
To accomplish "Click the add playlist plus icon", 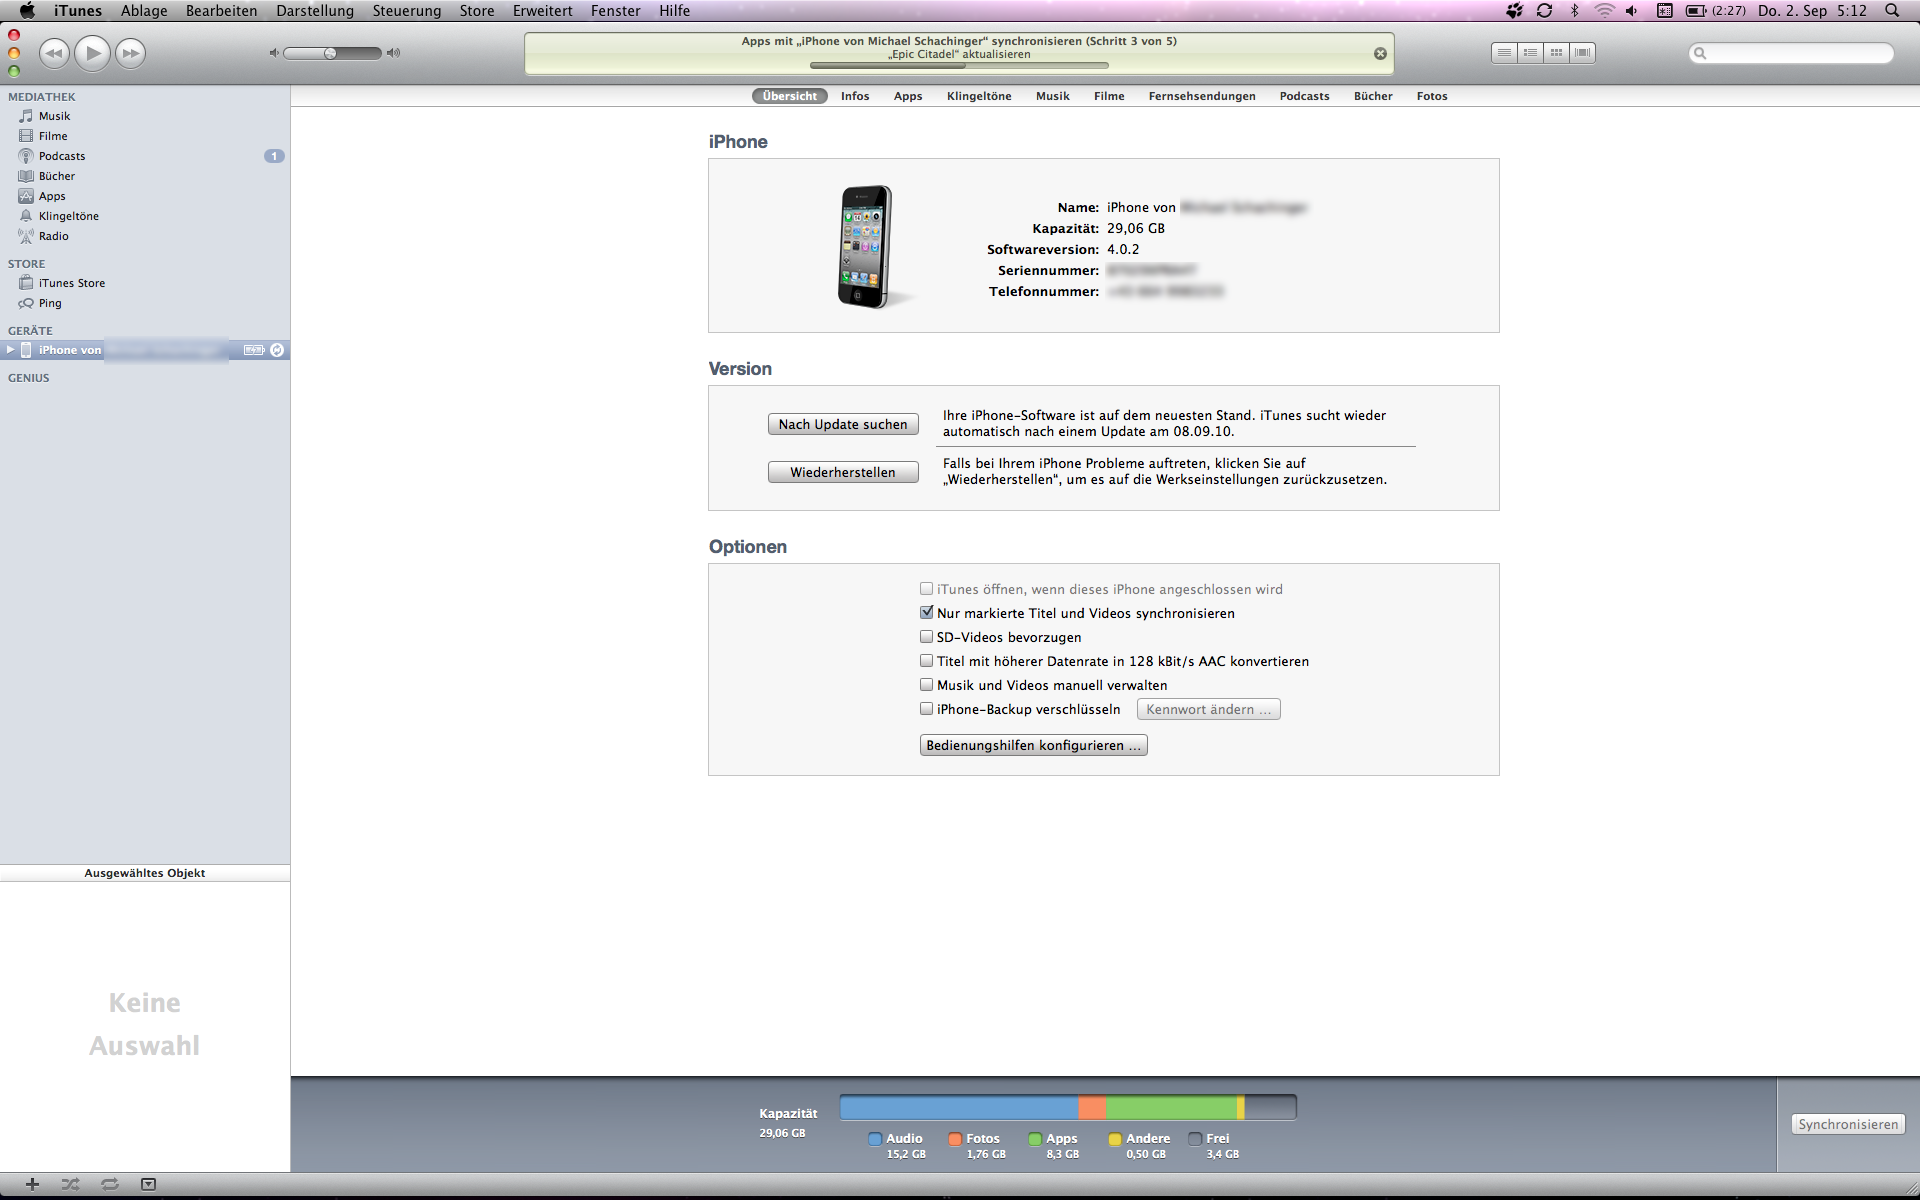I will (32, 1184).
